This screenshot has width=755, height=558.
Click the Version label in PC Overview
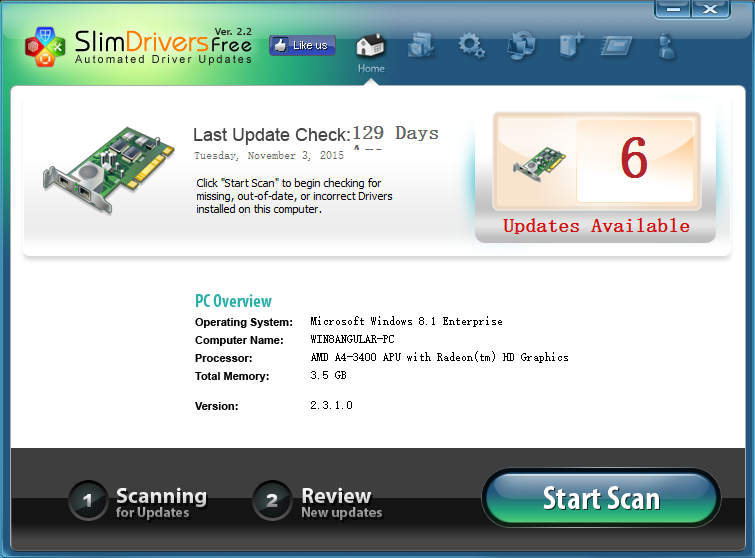tap(217, 406)
